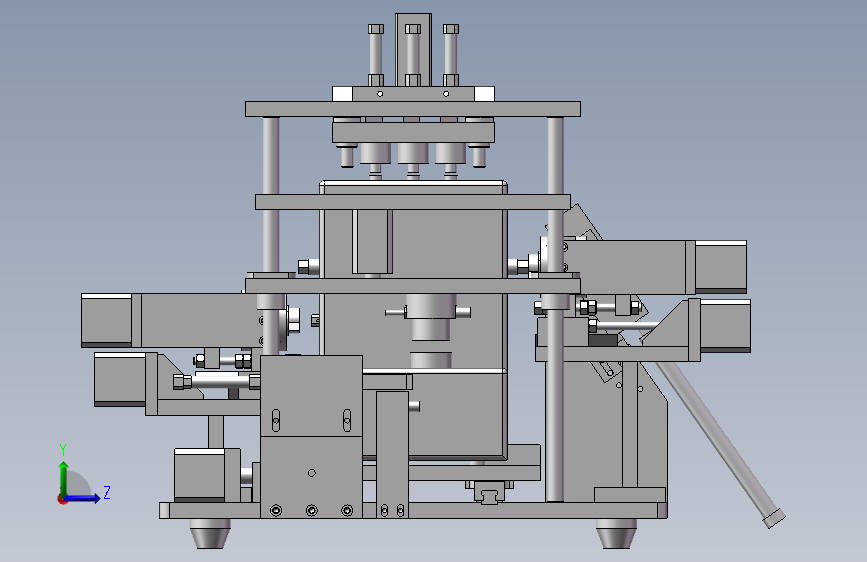The width and height of the screenshot is (867, 562).
Task: Select the right conical foot under the base
Action: [616, 534]
